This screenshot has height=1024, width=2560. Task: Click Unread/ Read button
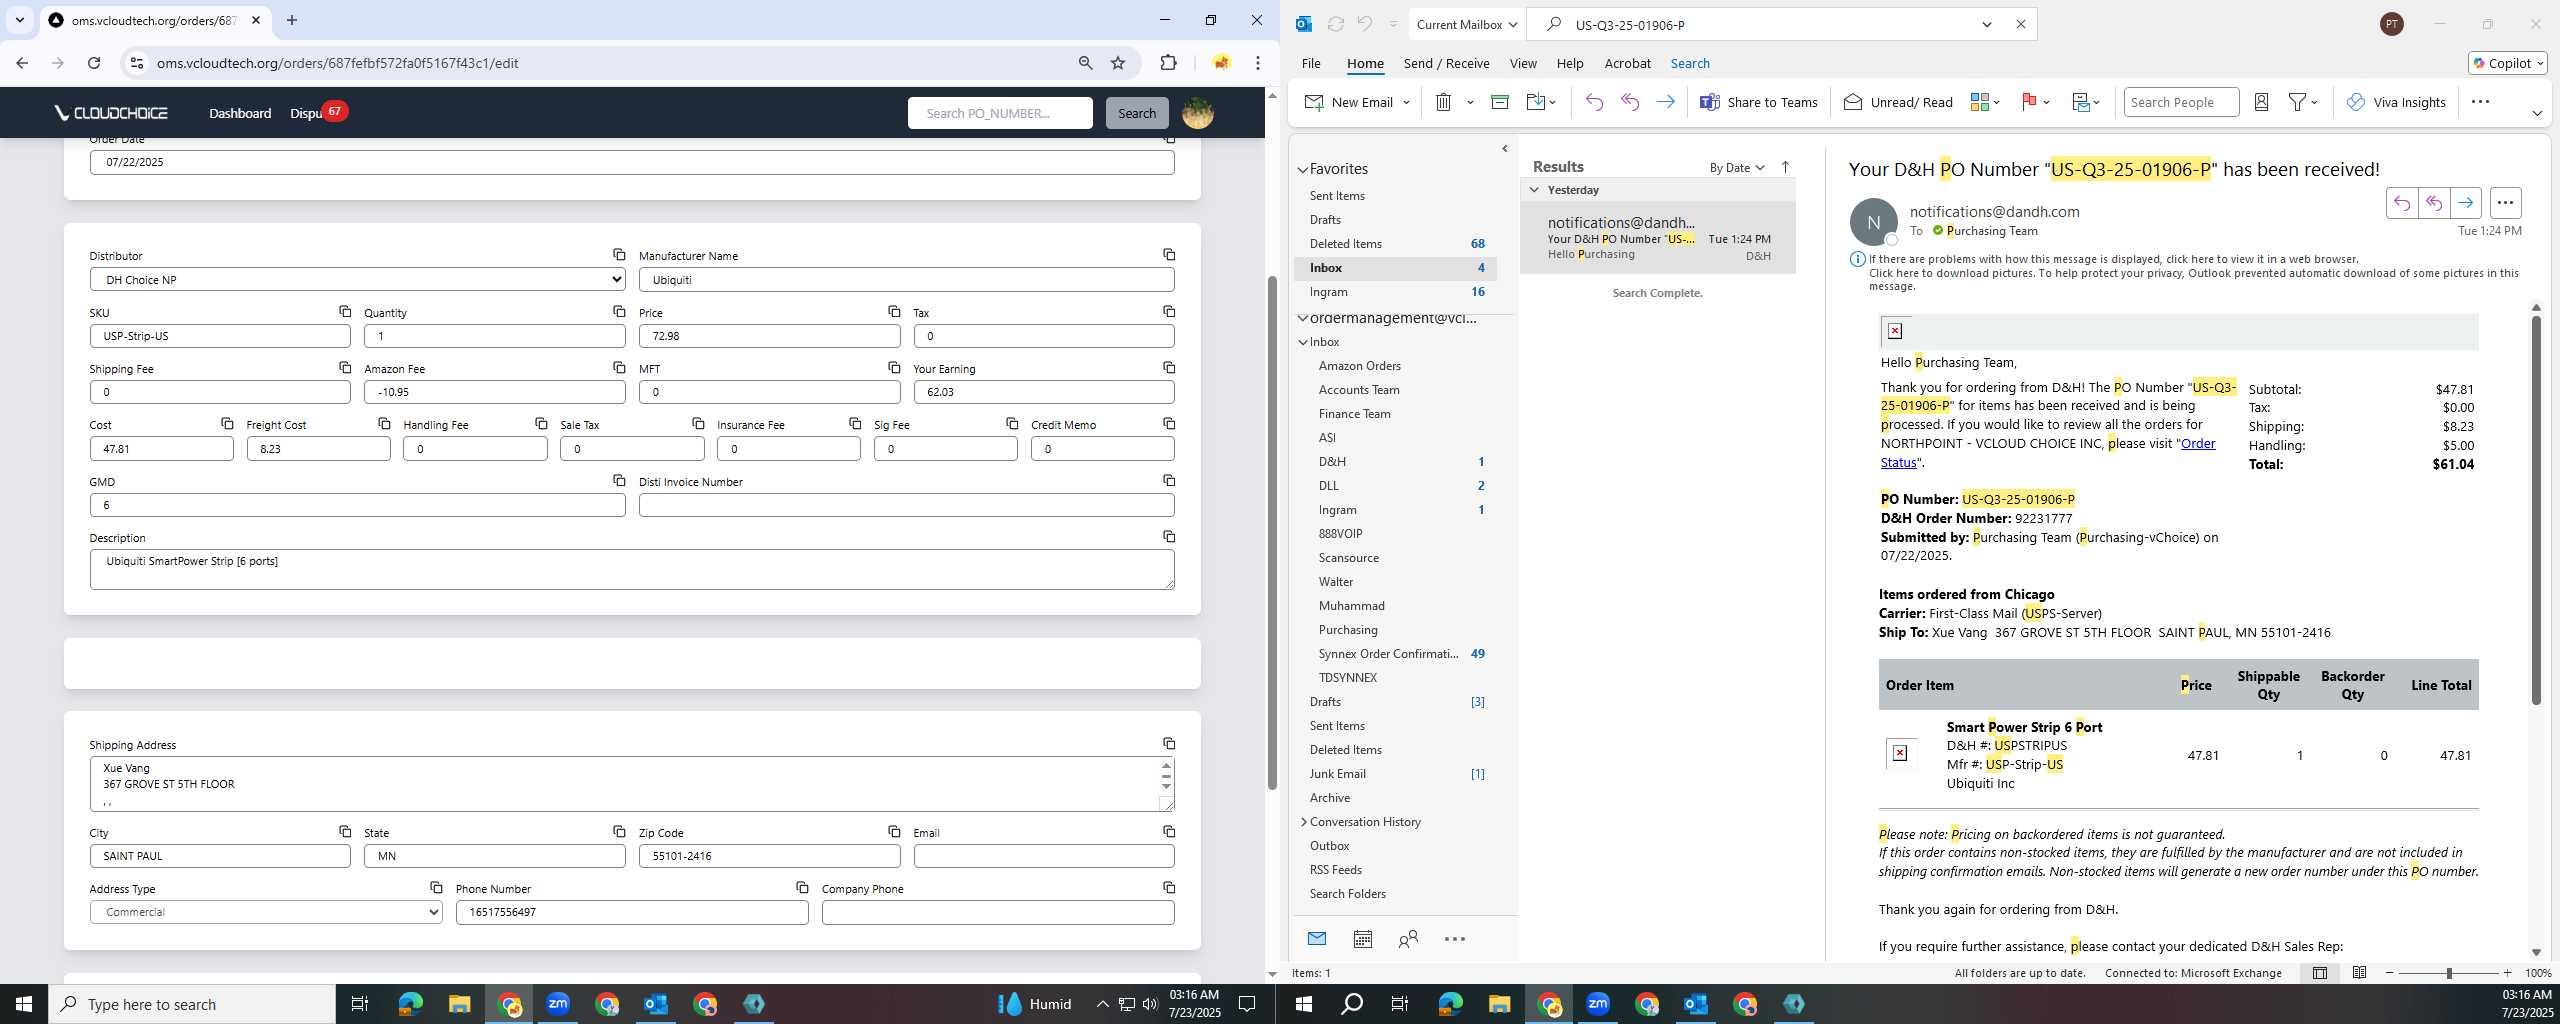pos(1898,102)
